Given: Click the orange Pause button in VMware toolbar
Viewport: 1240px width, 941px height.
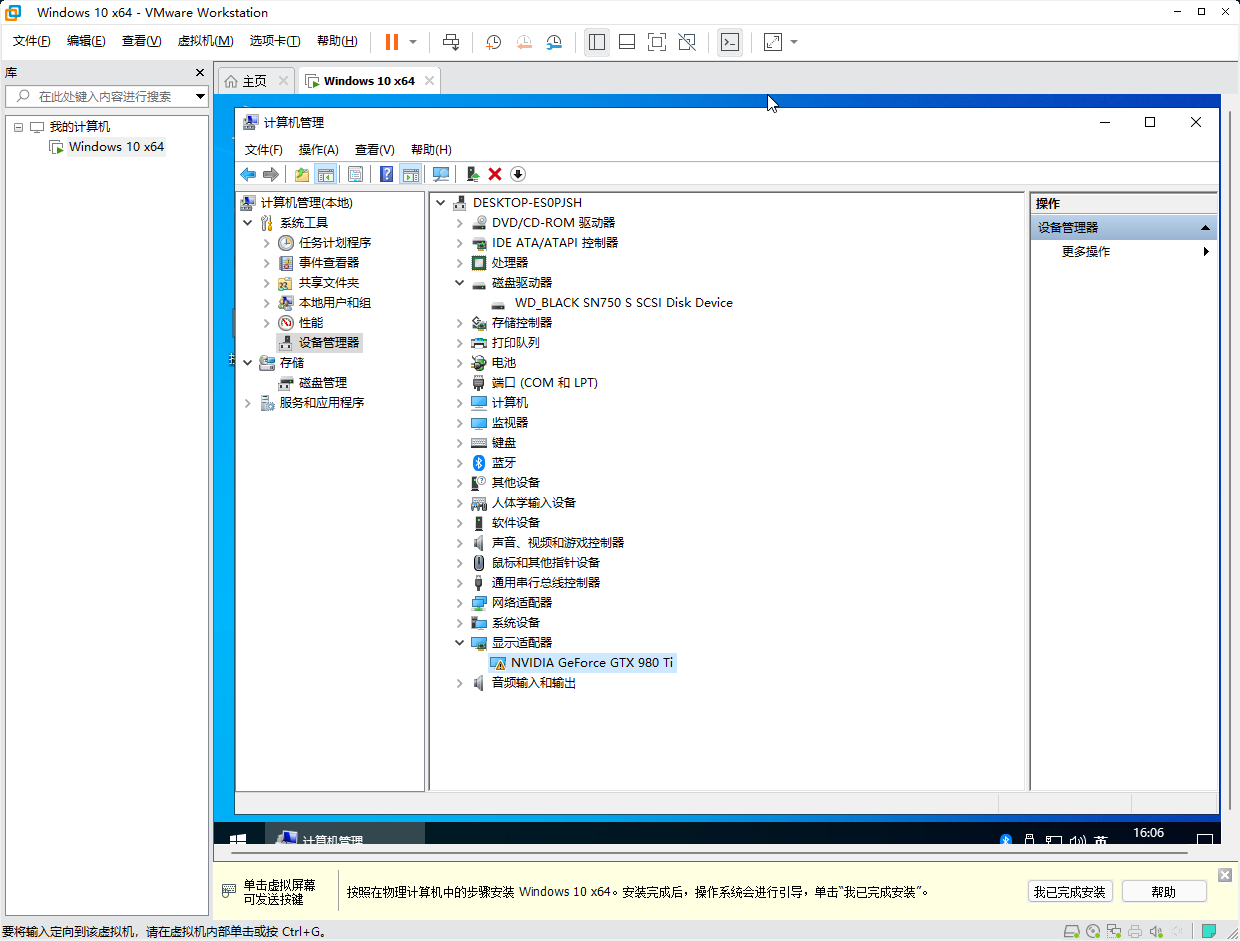Looking at the screenshot, I should [x=391, y=42].
